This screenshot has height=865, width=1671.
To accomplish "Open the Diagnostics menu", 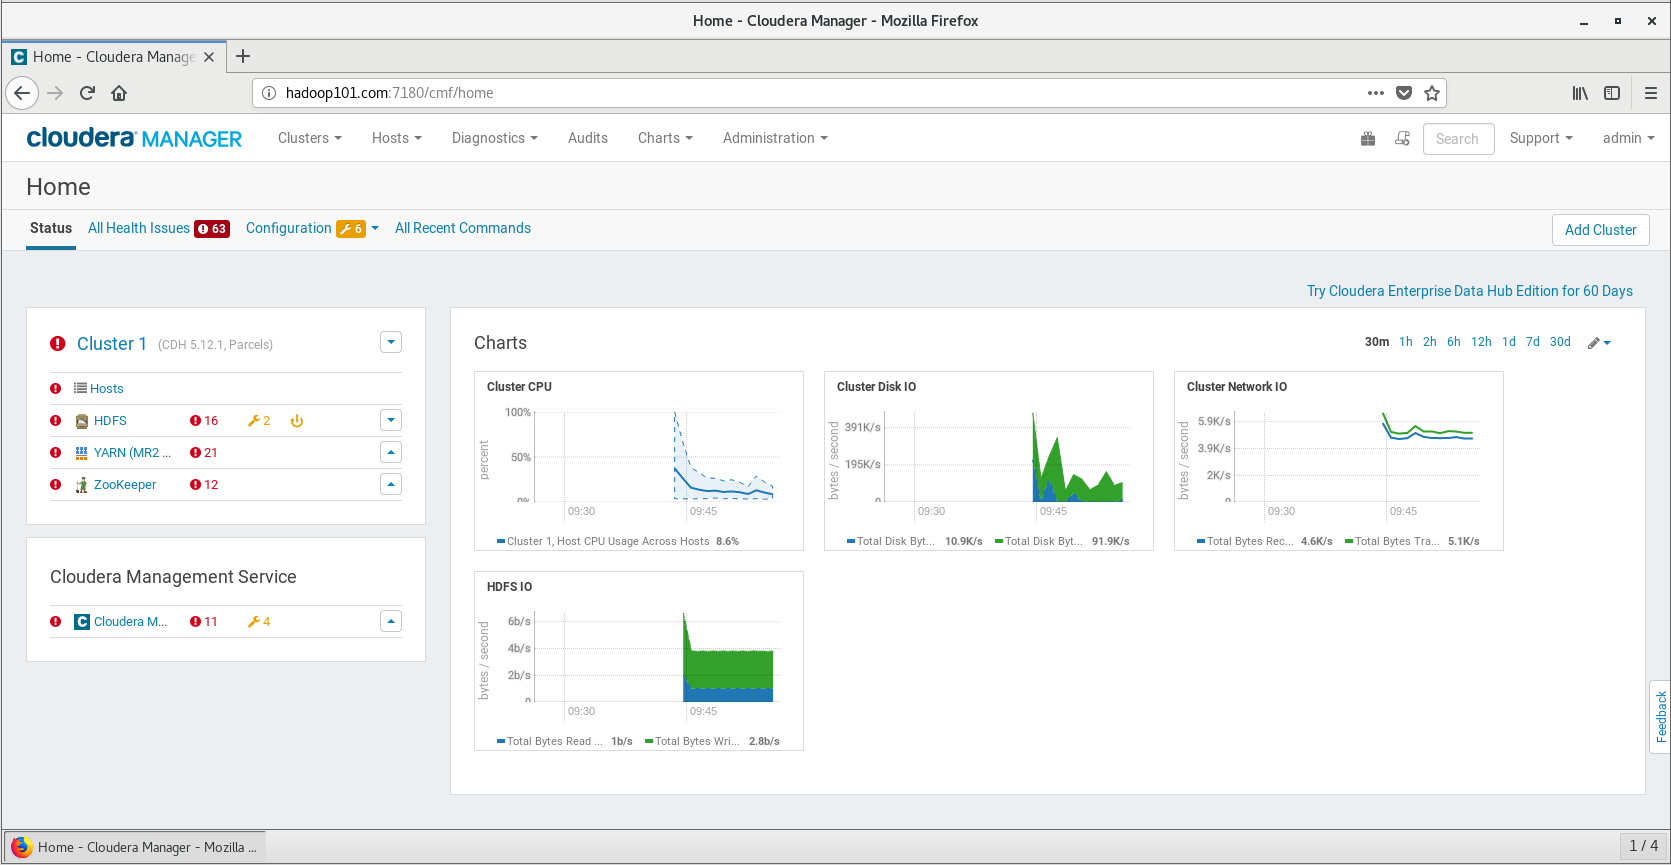I will click(495, 139).
